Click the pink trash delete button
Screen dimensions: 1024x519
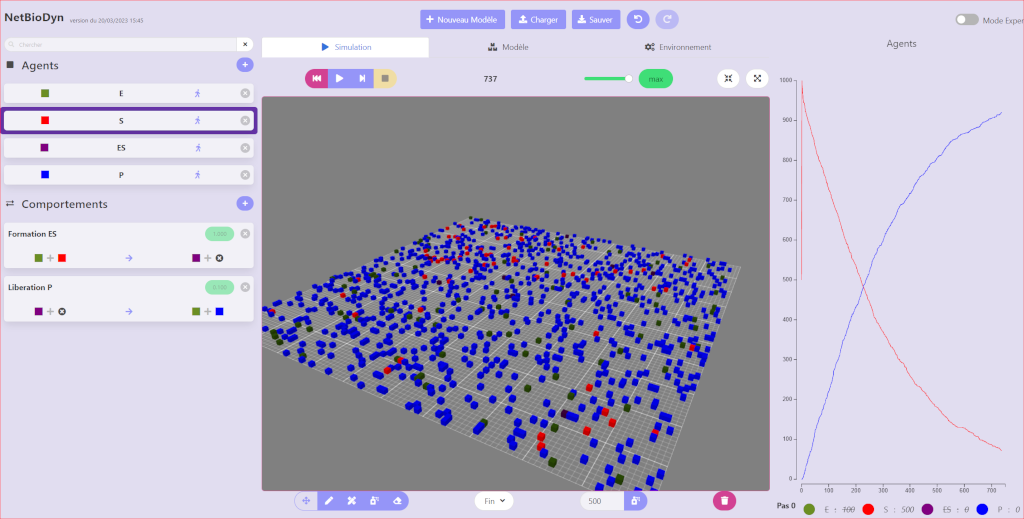pos(725,500)
